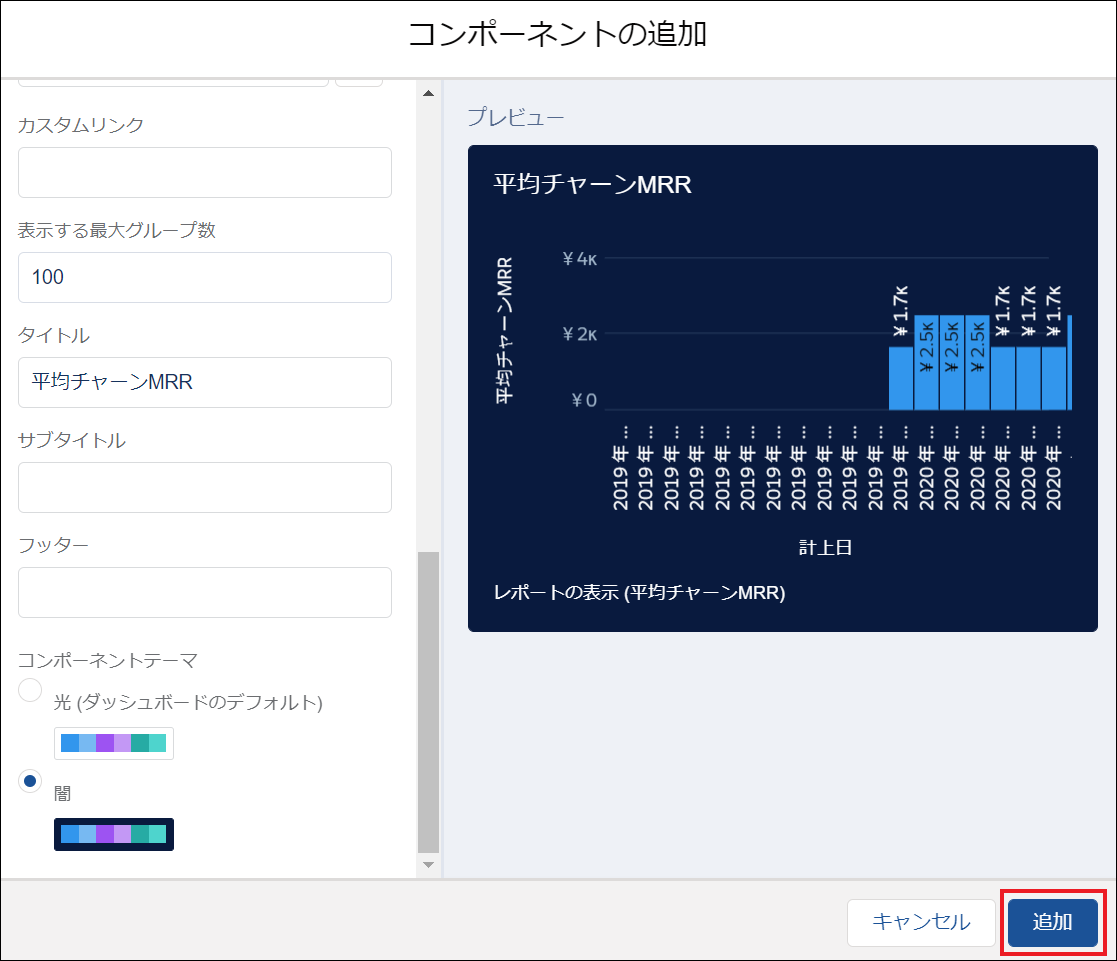Click the scrollbar down arrow

[429, 864]
